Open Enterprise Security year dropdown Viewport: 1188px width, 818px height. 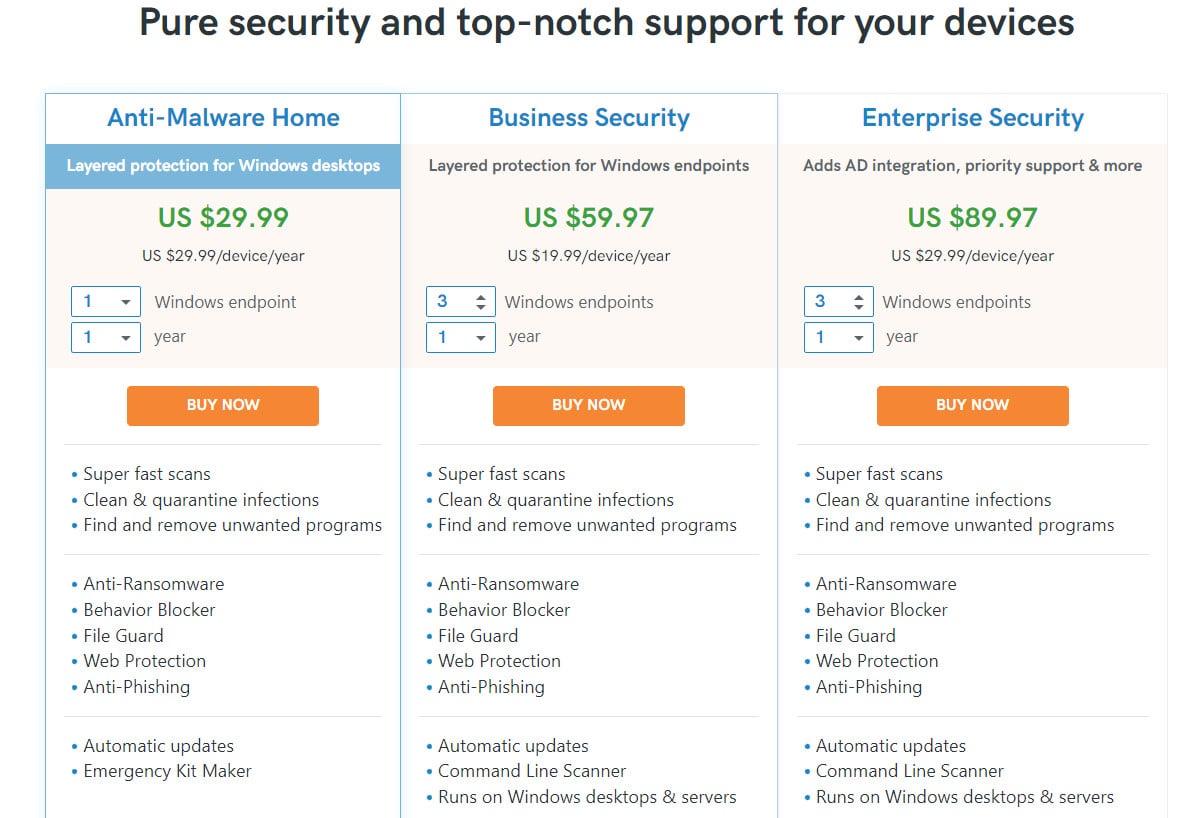(839, 337)
